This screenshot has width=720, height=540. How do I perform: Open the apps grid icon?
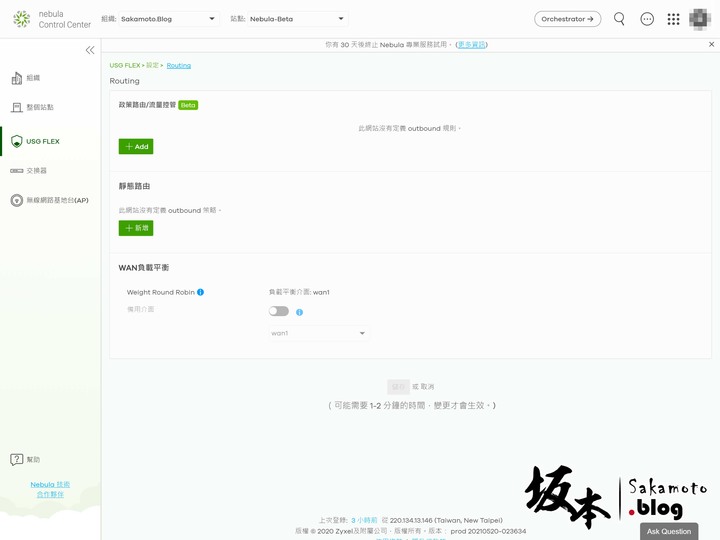click(673, 19)
